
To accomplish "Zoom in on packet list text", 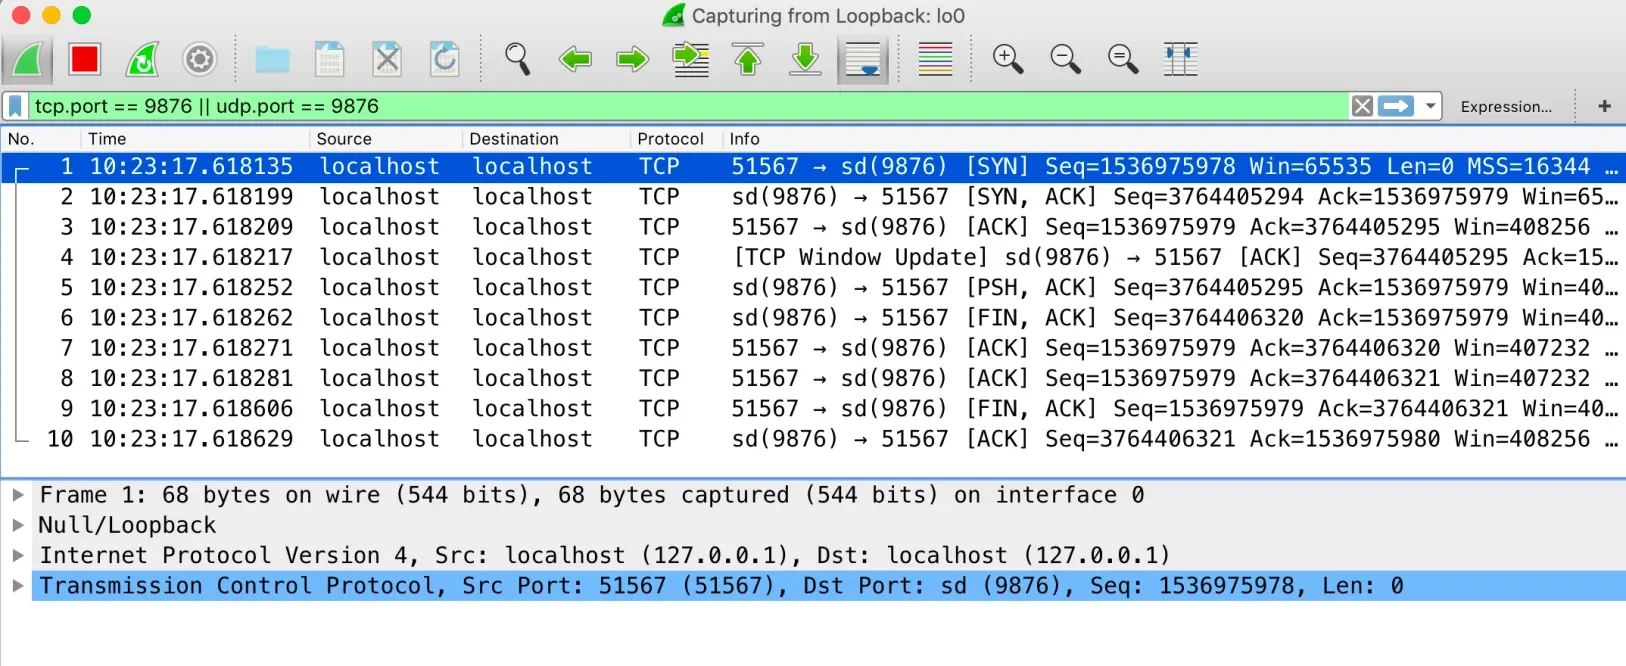I will pos(1007,60).
